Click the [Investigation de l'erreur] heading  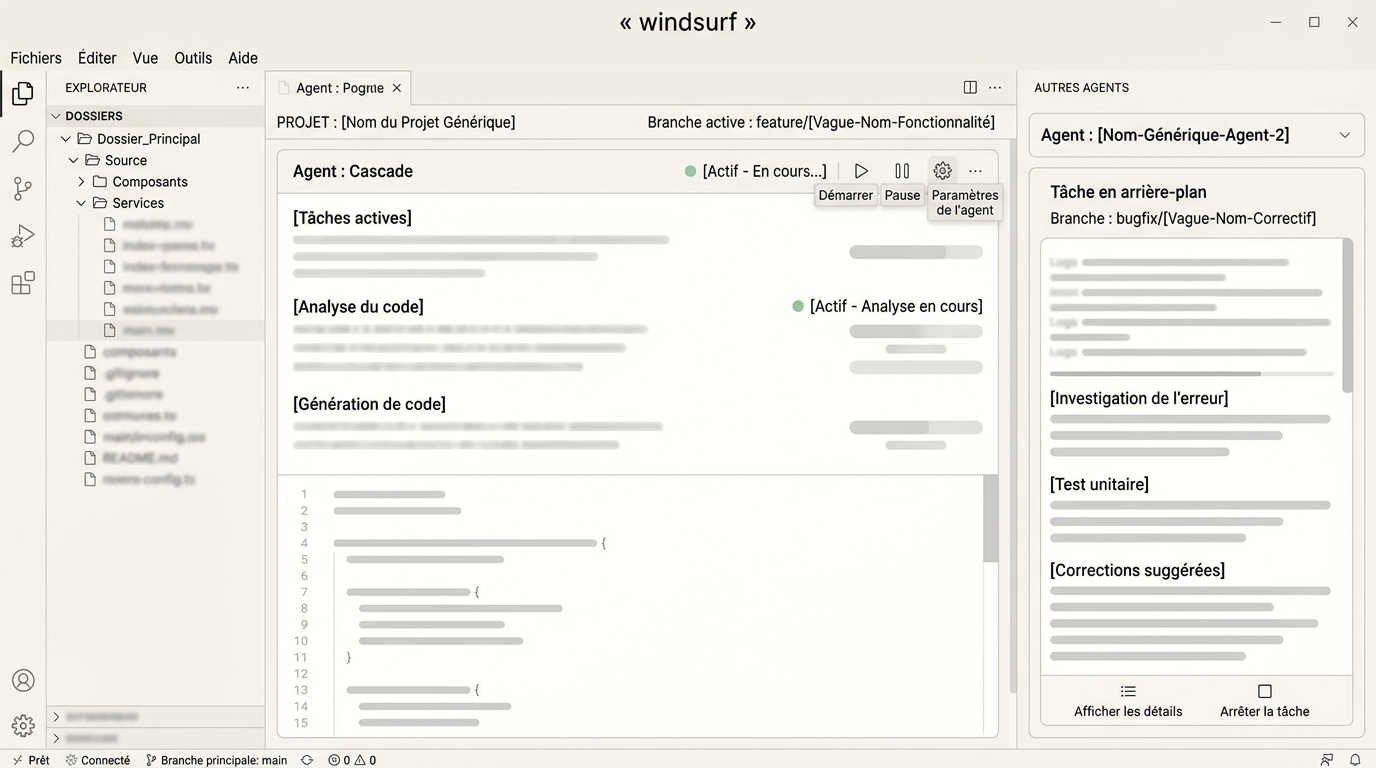(1139, 398)
